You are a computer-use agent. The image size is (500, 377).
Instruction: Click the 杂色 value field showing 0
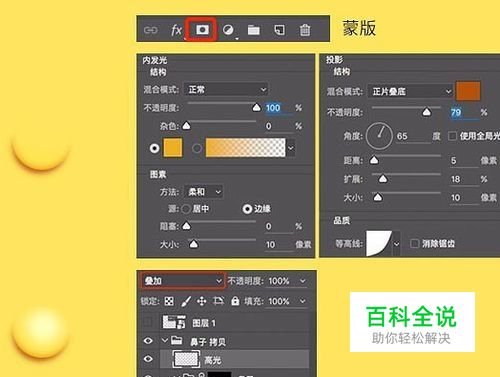coord(279,126)
